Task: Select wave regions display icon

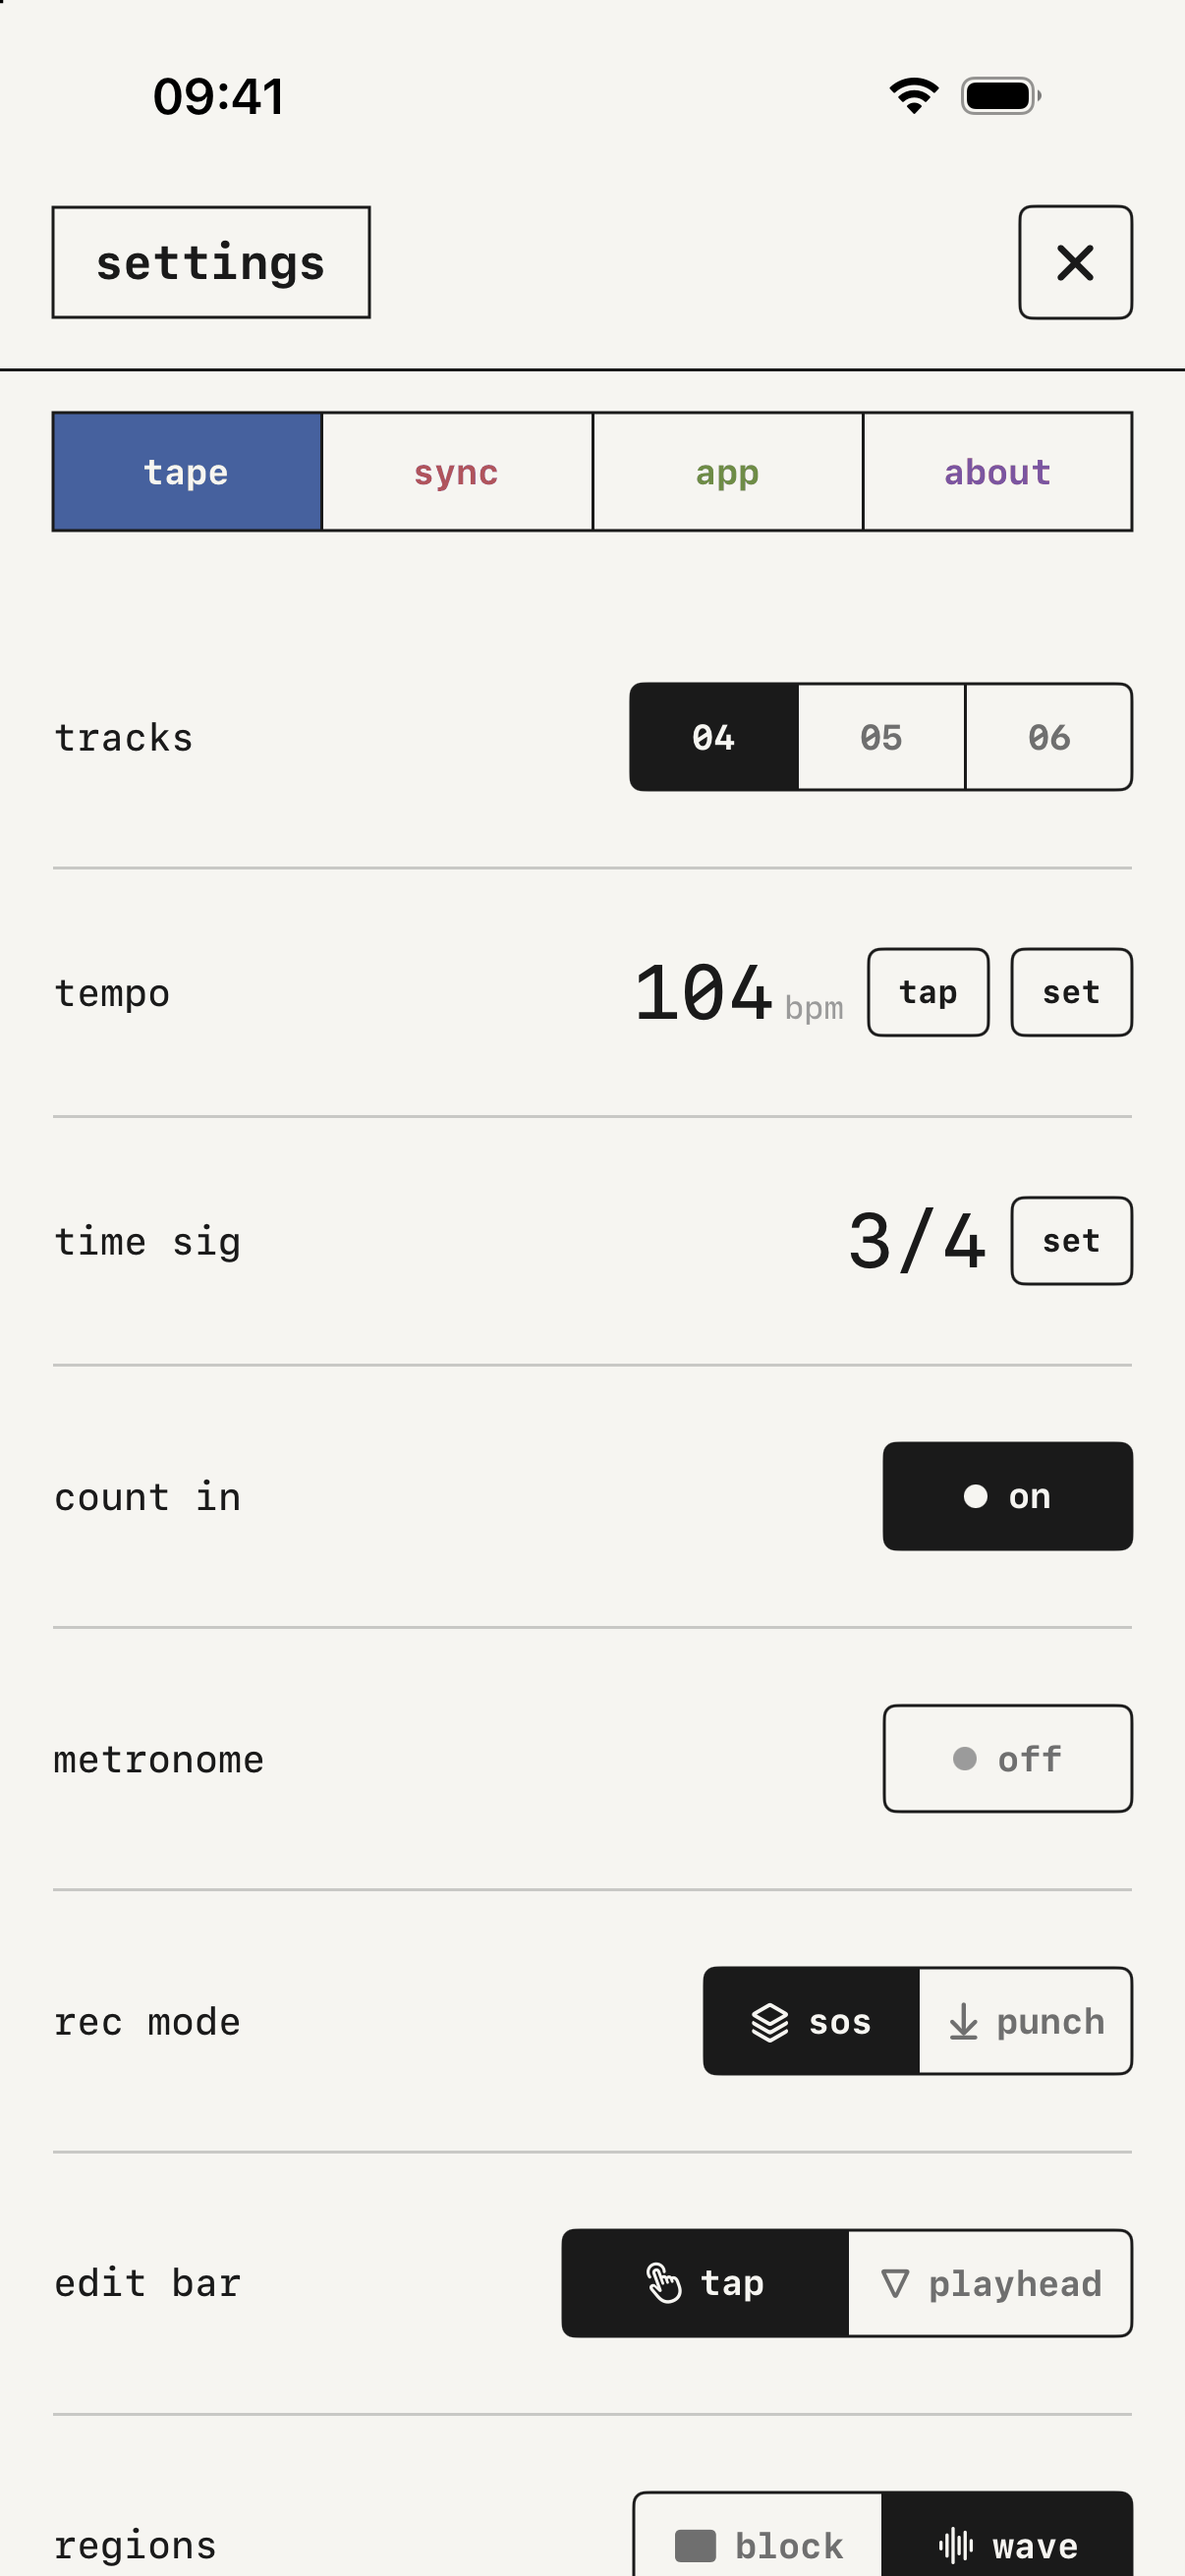Action: (x=956, y=2545)
